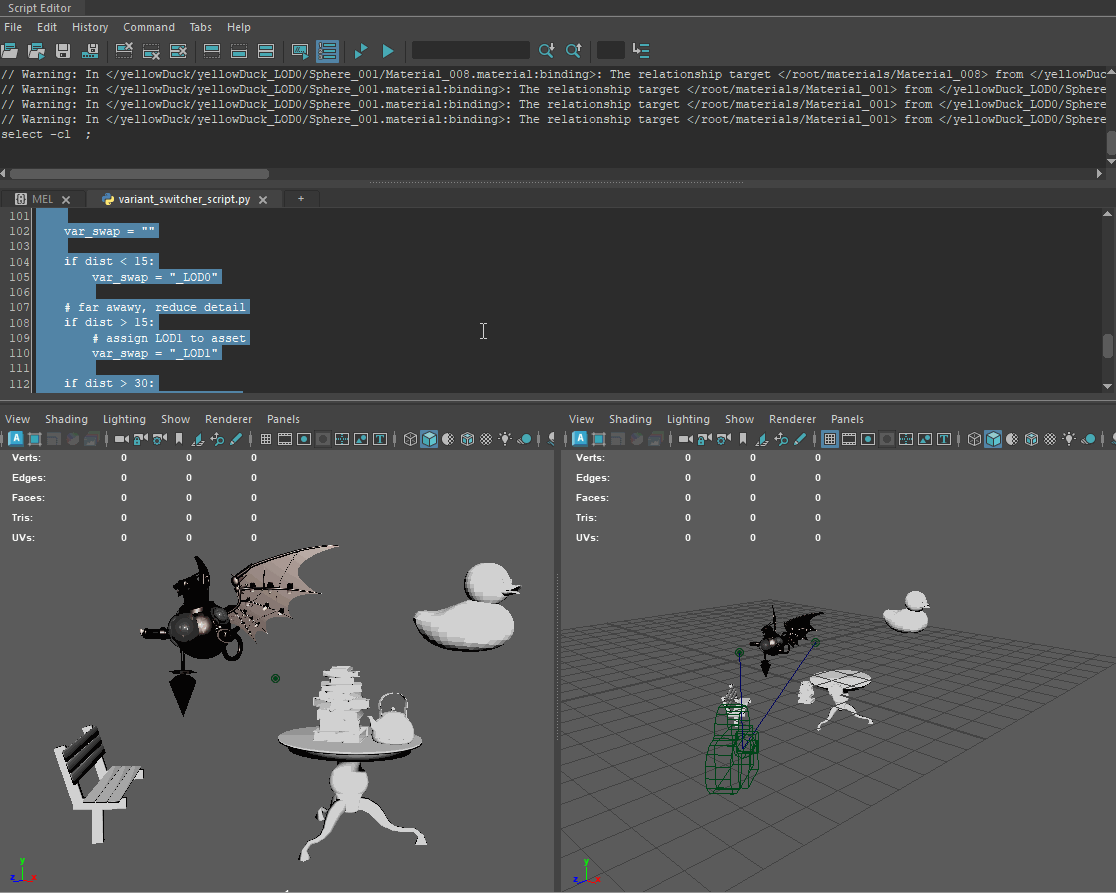Click Execute All double-arrow icon
Screen dimensions: 1116x893
point(361,50)
